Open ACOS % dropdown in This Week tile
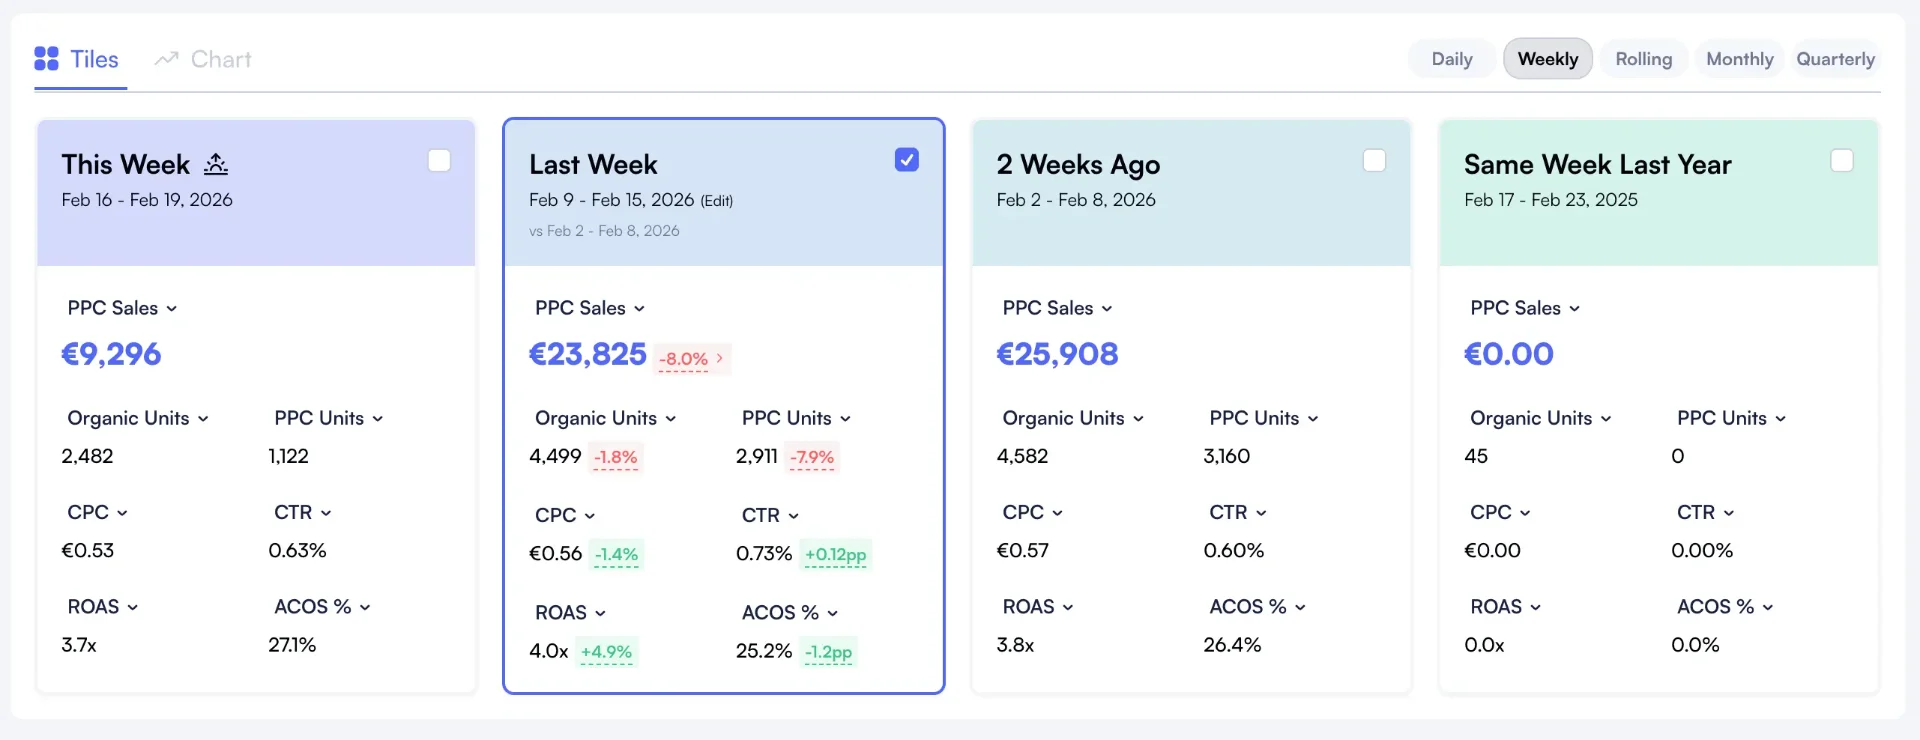This screenshot has height=740, width=1920. [322, 607]
